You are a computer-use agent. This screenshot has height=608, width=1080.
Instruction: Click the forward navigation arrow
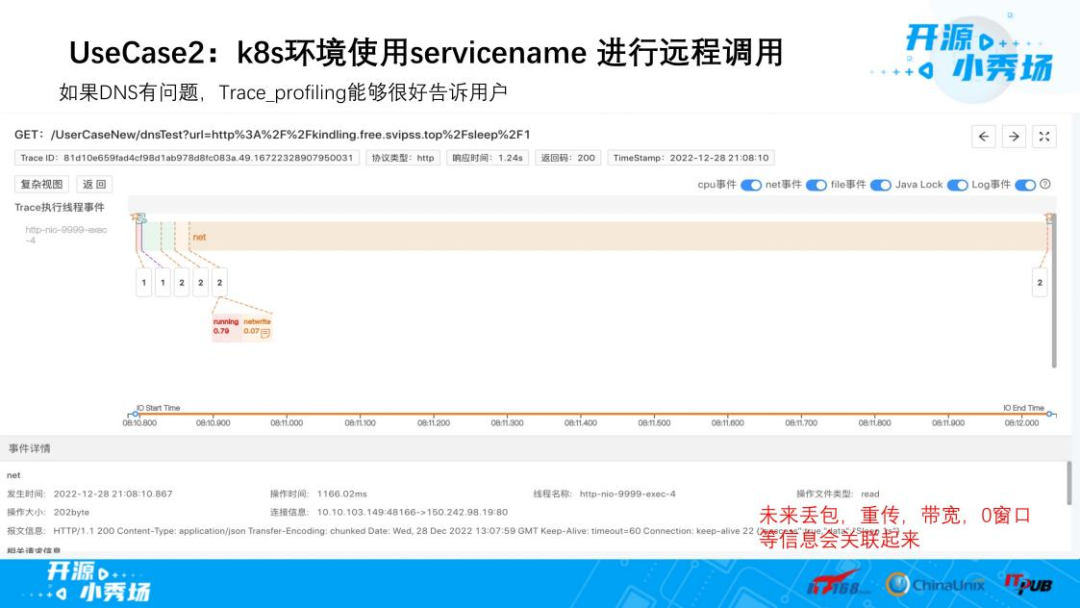pos(1014,137)
